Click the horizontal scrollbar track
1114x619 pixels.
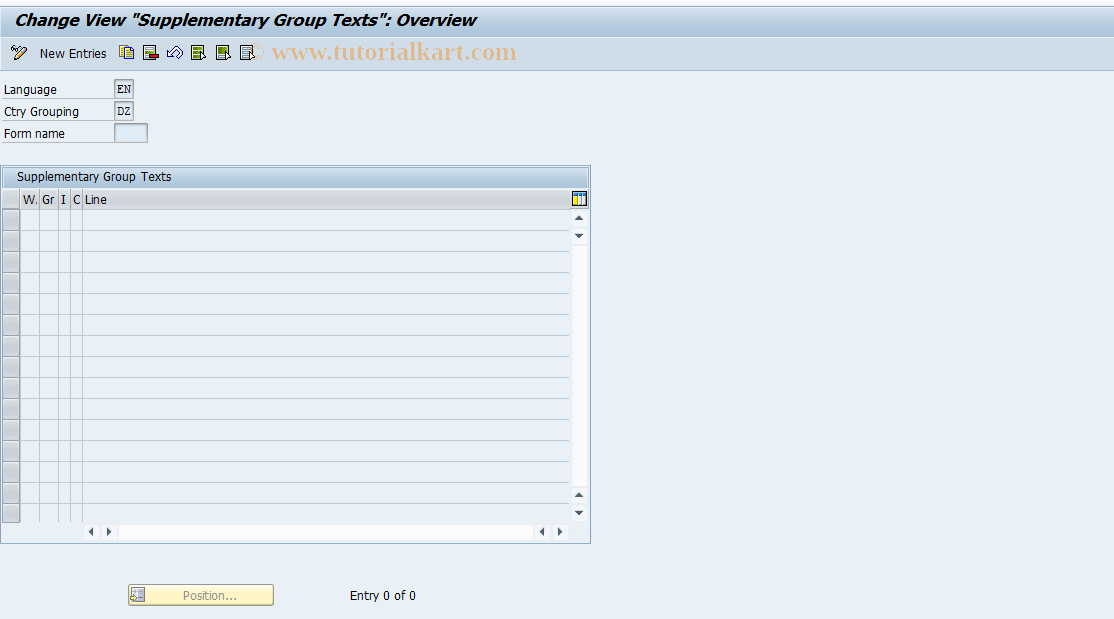point(325,532)
